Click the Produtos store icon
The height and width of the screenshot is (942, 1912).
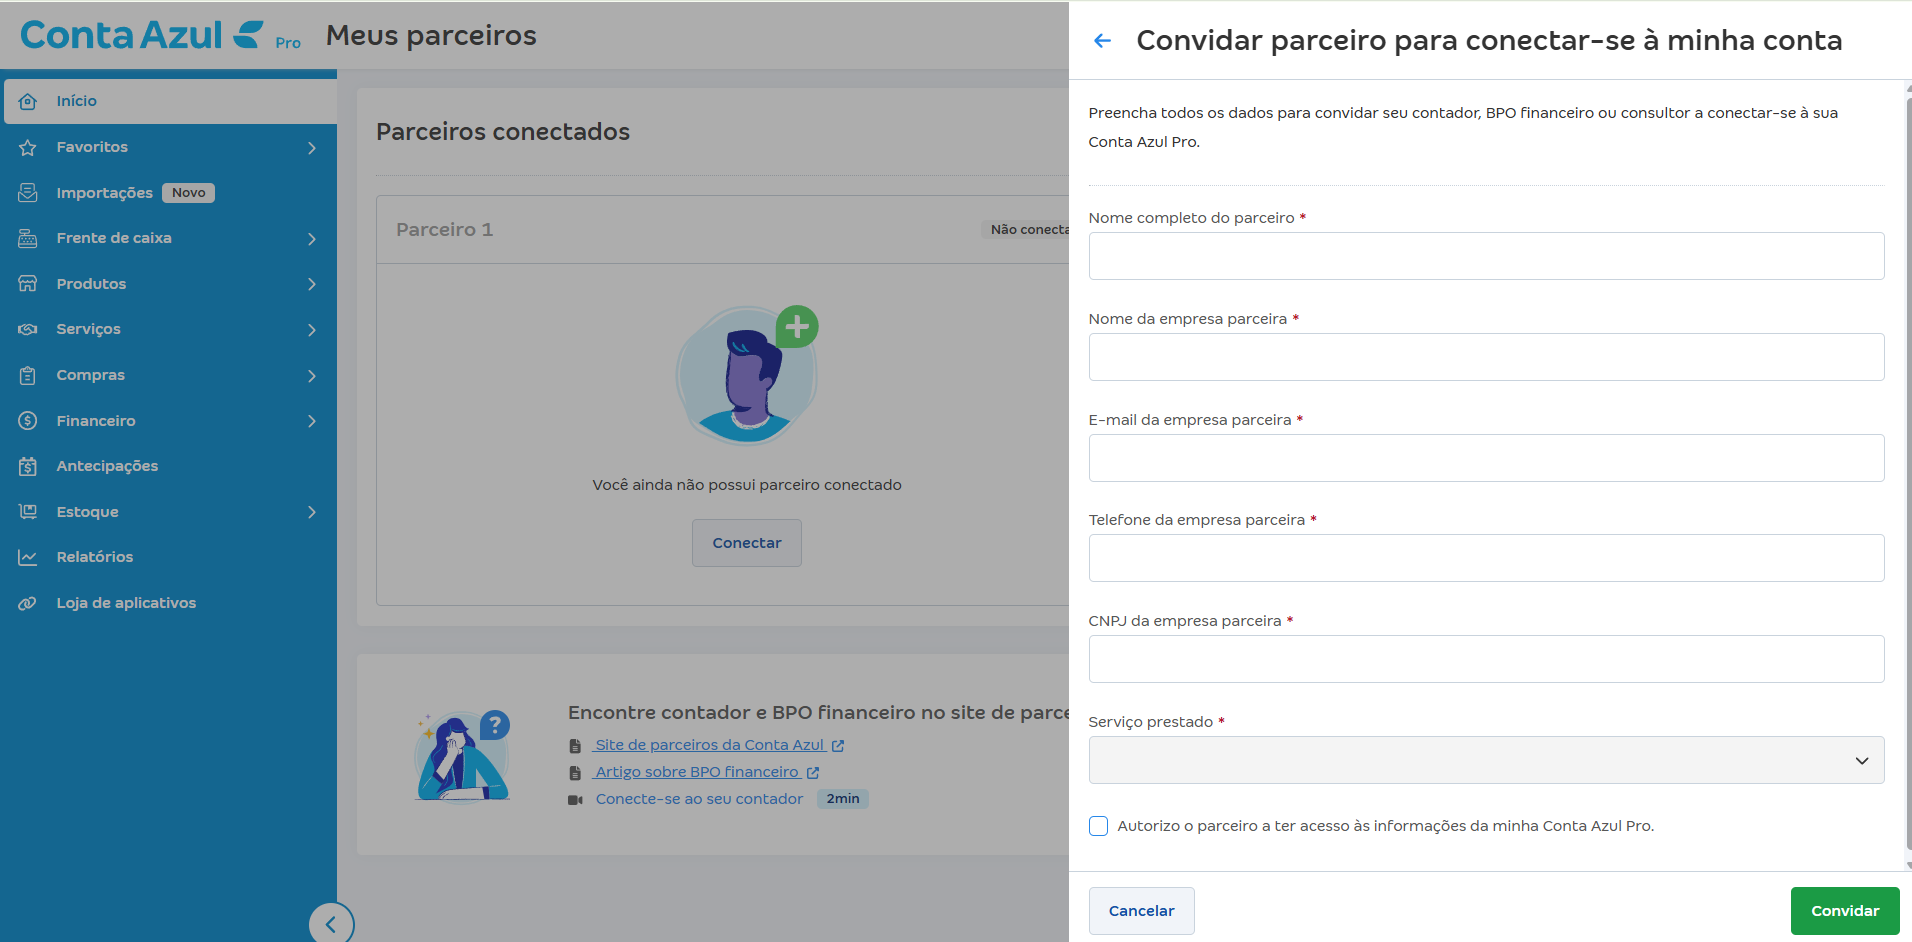click(x=28, y=284)
